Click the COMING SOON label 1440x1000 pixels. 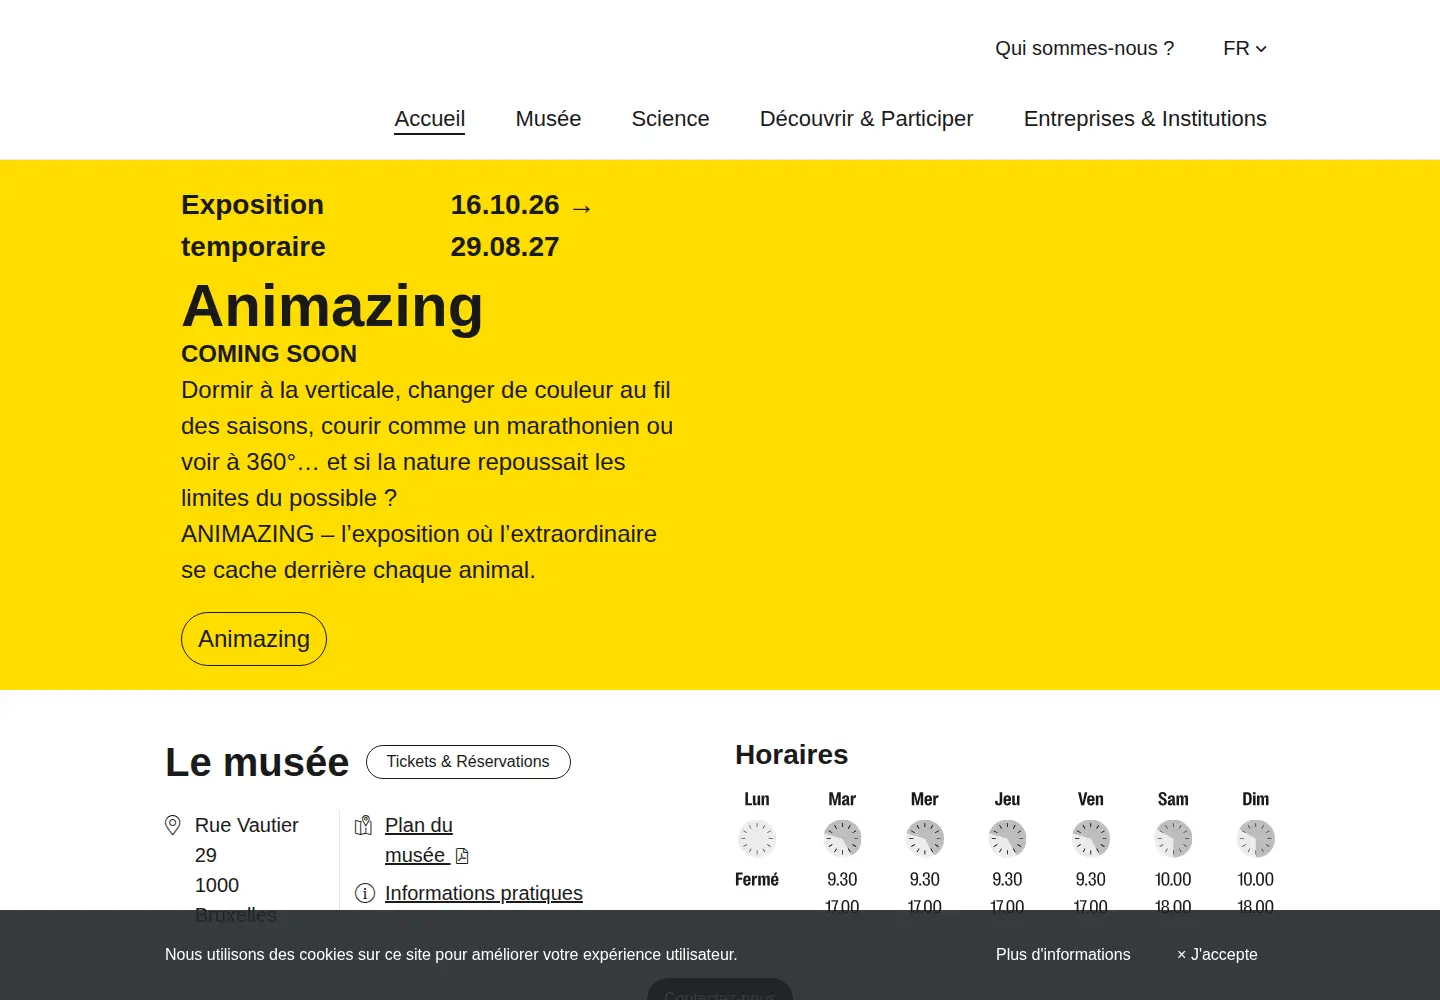(269, 354)
